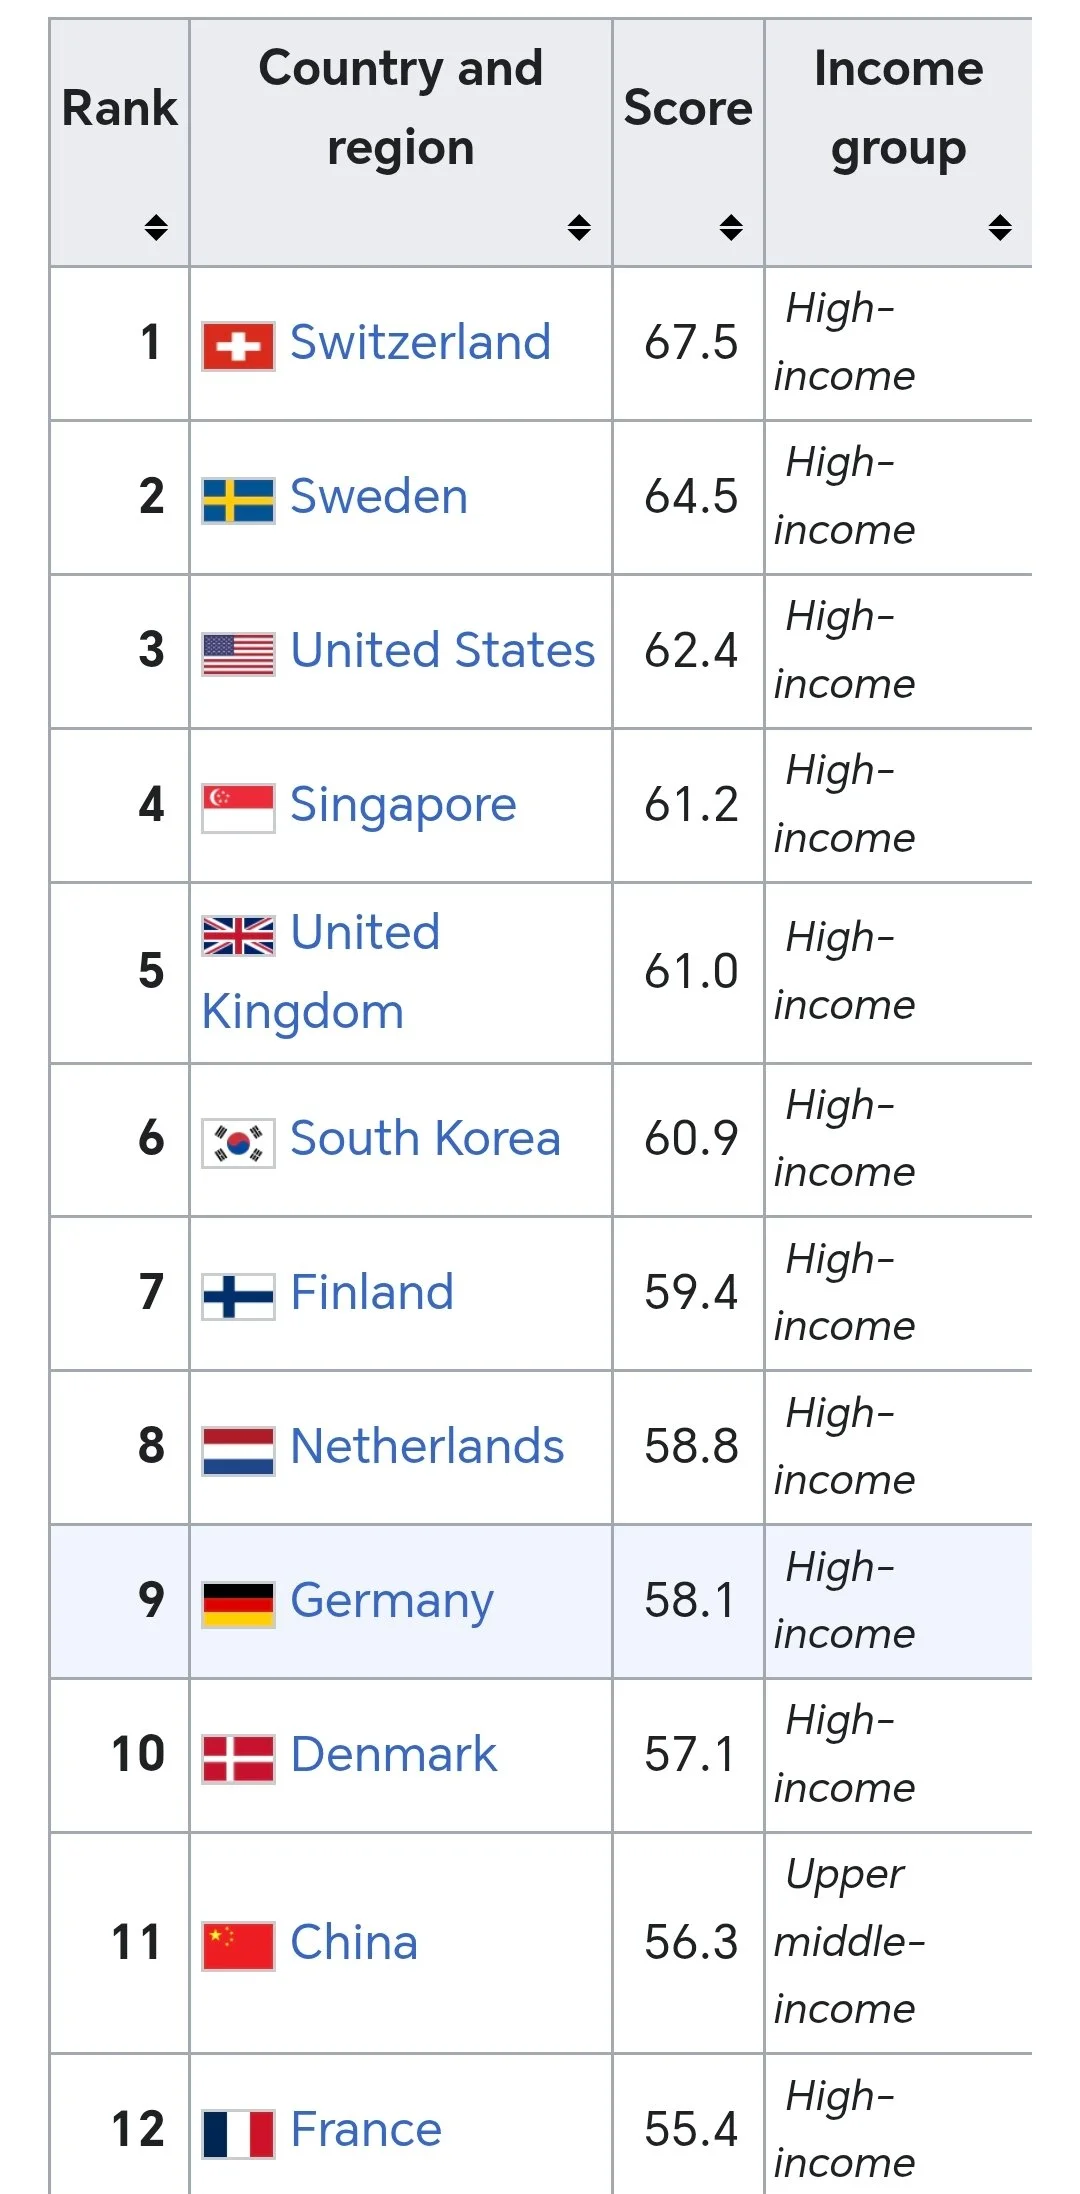
Task: Sort table by Rank column arrows
Action: 156,227
